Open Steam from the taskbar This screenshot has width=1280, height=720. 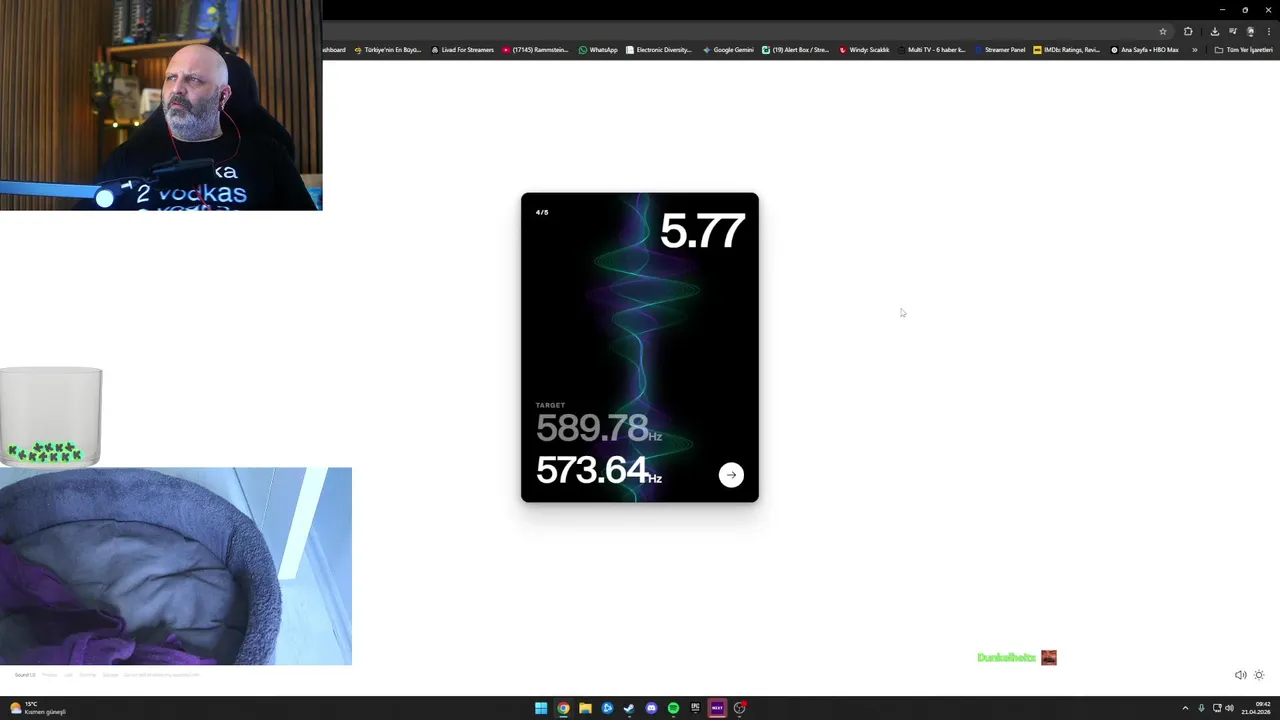point(629,708)
